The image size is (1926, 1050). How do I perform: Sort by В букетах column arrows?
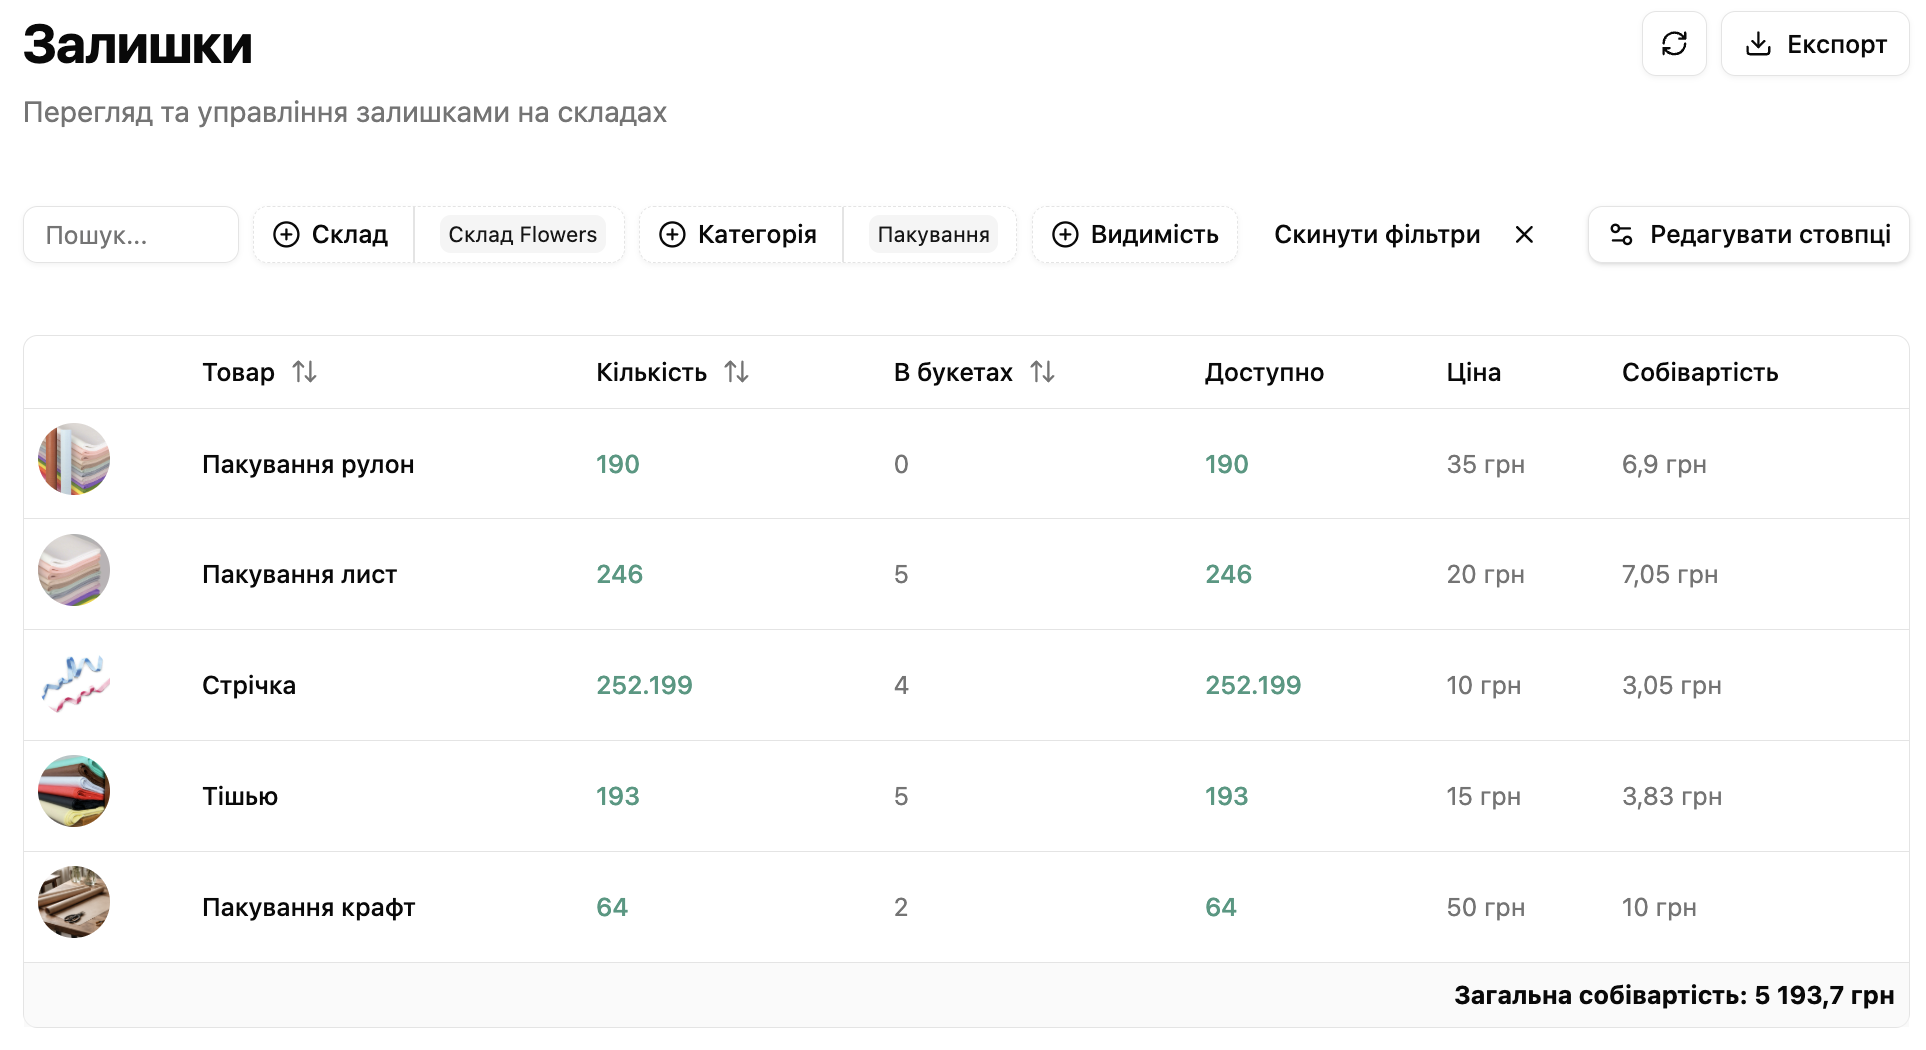click(x=1042, y=372)
